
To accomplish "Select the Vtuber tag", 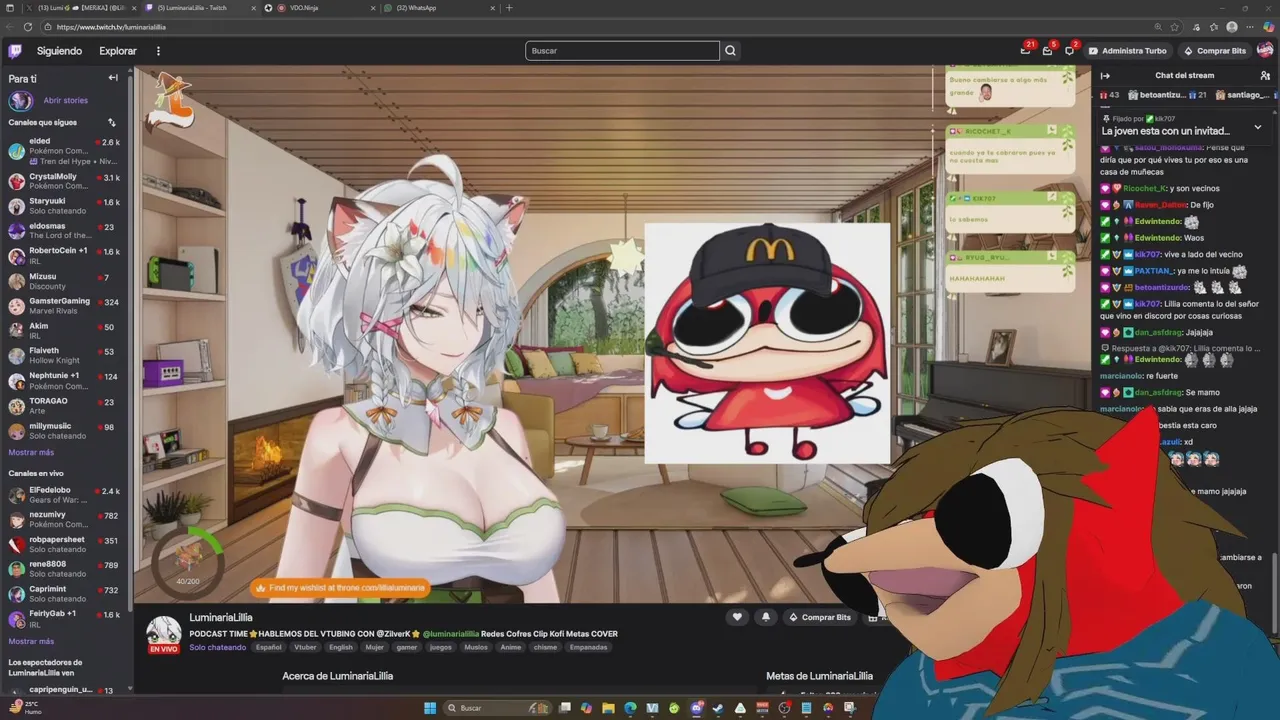I will click(x=305, y=647).
